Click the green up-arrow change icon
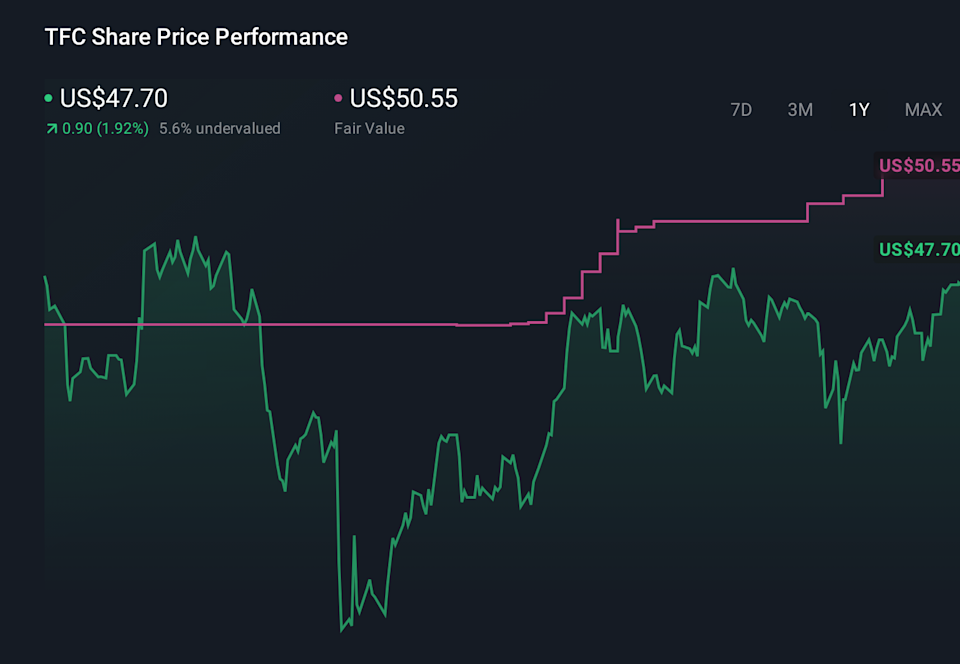Screen dimensions: 960x664 pos(51,128)
